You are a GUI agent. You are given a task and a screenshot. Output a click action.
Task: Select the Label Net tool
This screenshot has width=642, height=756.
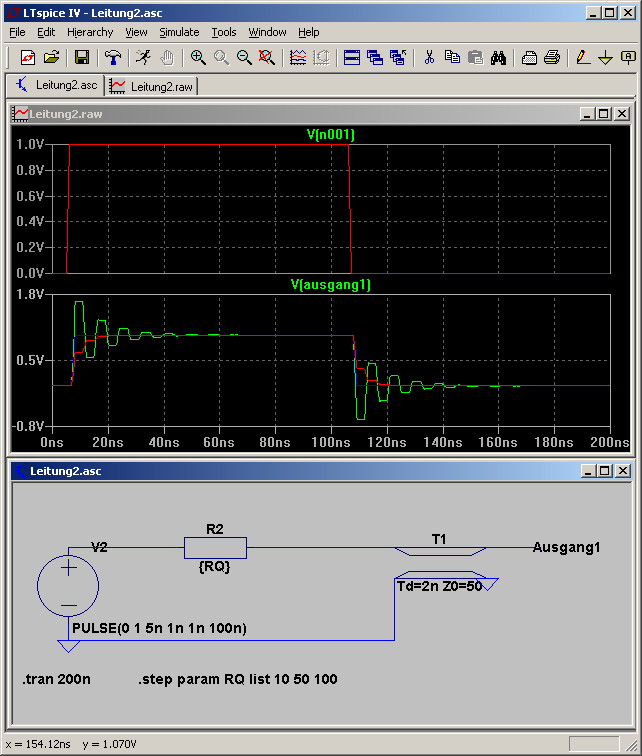coord(628,57)
